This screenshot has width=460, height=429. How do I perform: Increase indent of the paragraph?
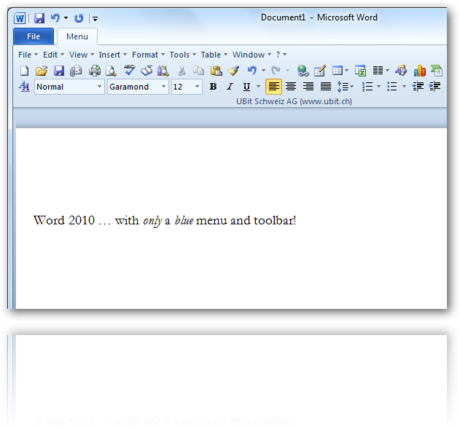(x=435, y=87)
